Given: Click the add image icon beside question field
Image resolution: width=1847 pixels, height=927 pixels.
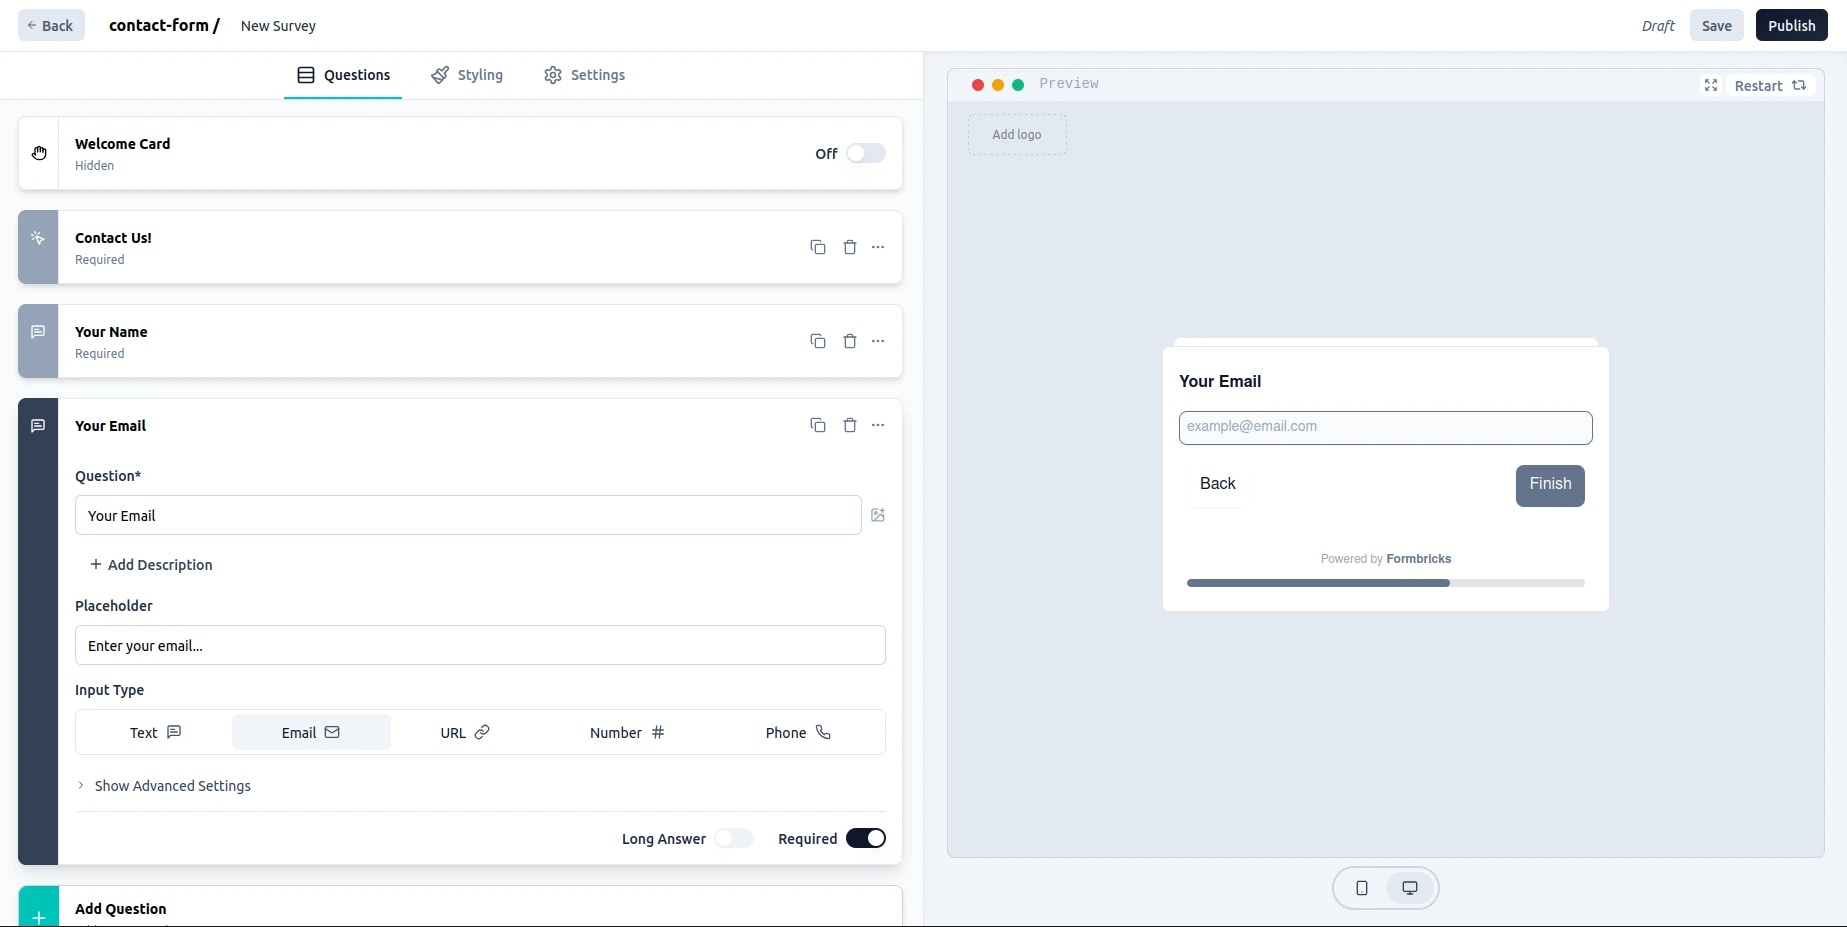Looking at the screenshot, I should 878,515.
